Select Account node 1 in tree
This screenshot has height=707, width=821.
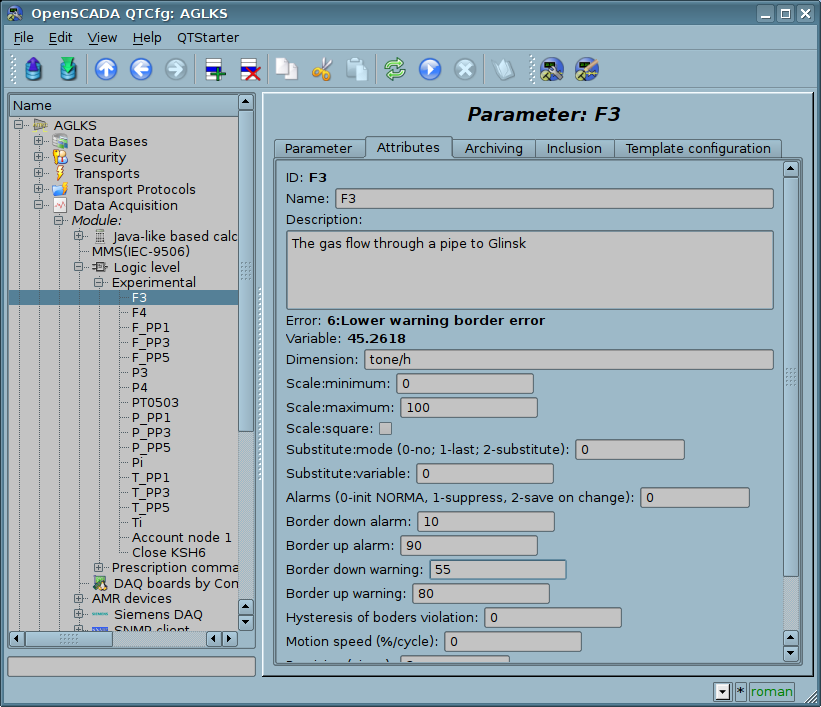coord(181,538)
